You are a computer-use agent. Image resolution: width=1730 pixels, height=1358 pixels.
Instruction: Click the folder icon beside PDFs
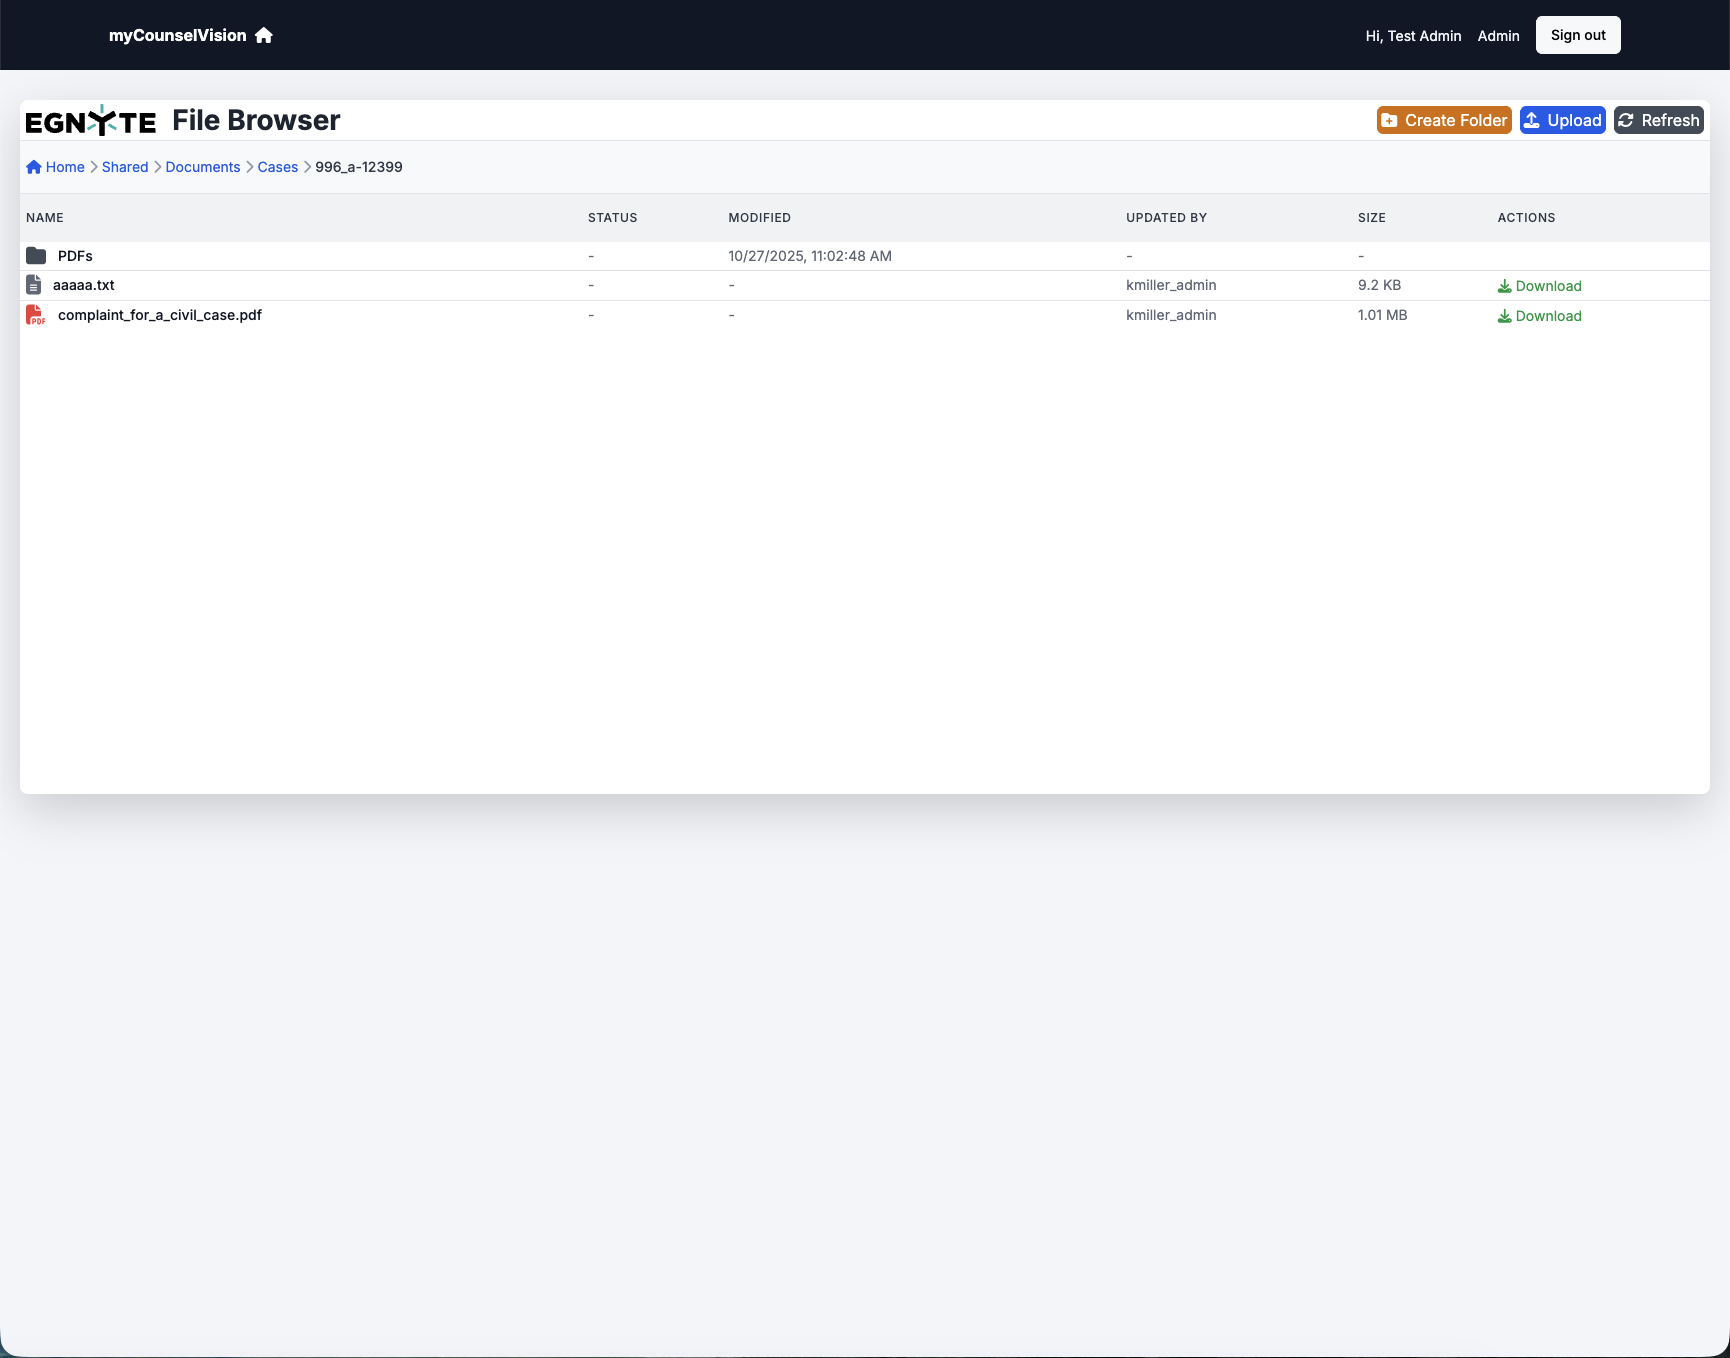point(36,256)
